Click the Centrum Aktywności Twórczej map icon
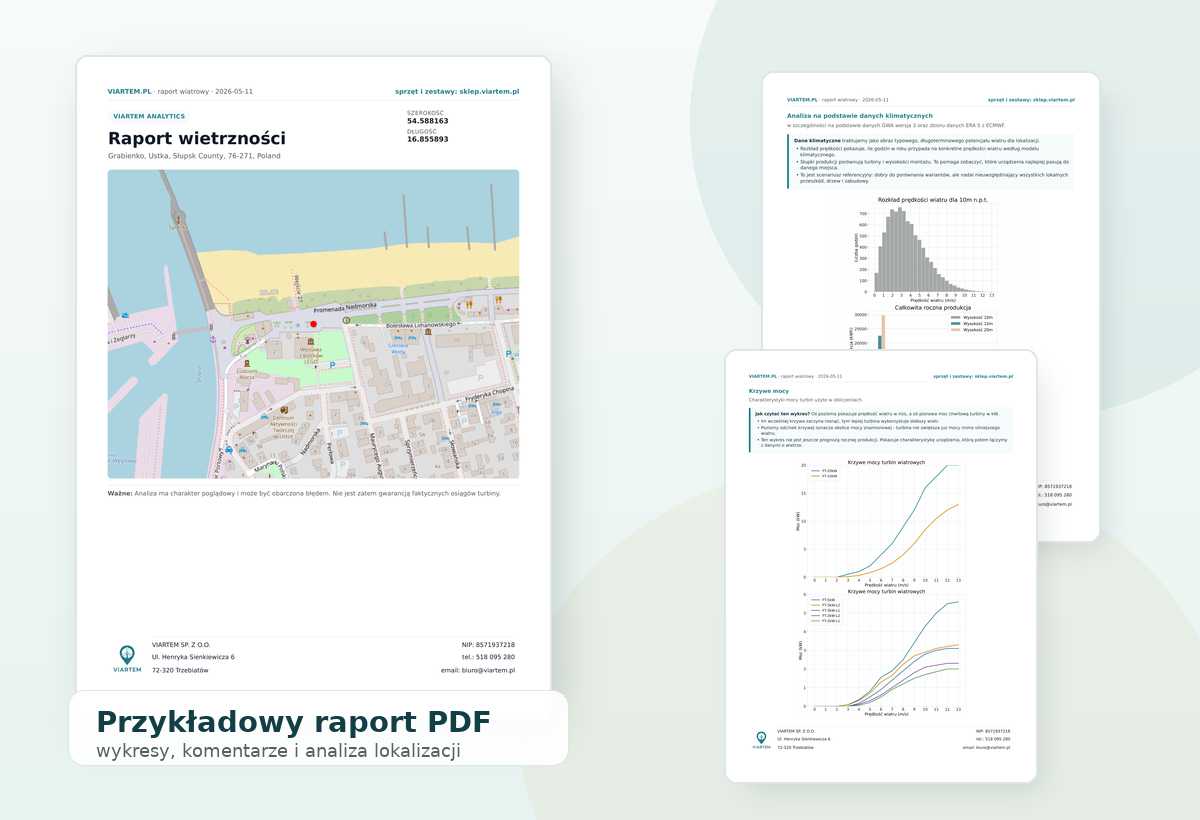Screen dimensions: 1200x820 click(284, 409)
